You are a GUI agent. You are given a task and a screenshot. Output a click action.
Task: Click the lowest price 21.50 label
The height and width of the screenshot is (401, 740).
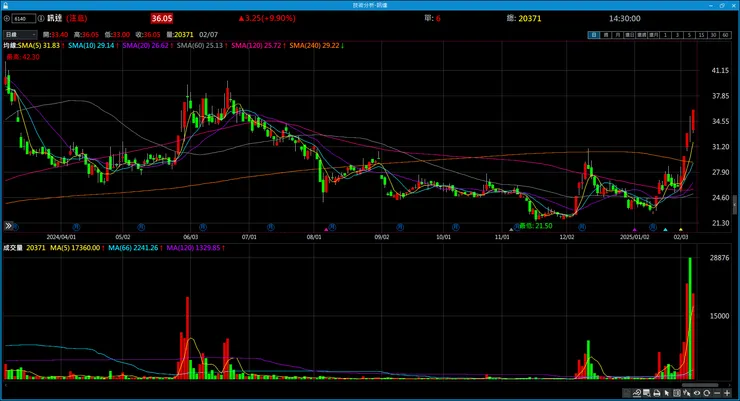(x=536, y=226)
